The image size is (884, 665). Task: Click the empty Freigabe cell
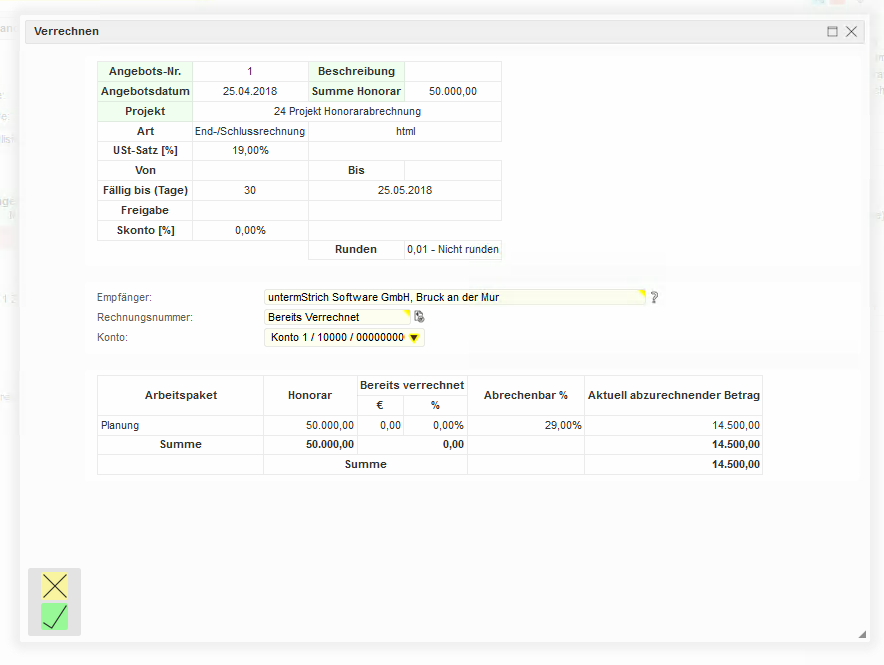[250, 210]
